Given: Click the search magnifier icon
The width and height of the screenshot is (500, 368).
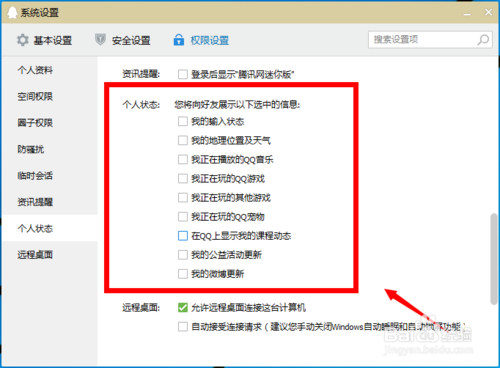Looking at the screenshot, I should 483,40.
